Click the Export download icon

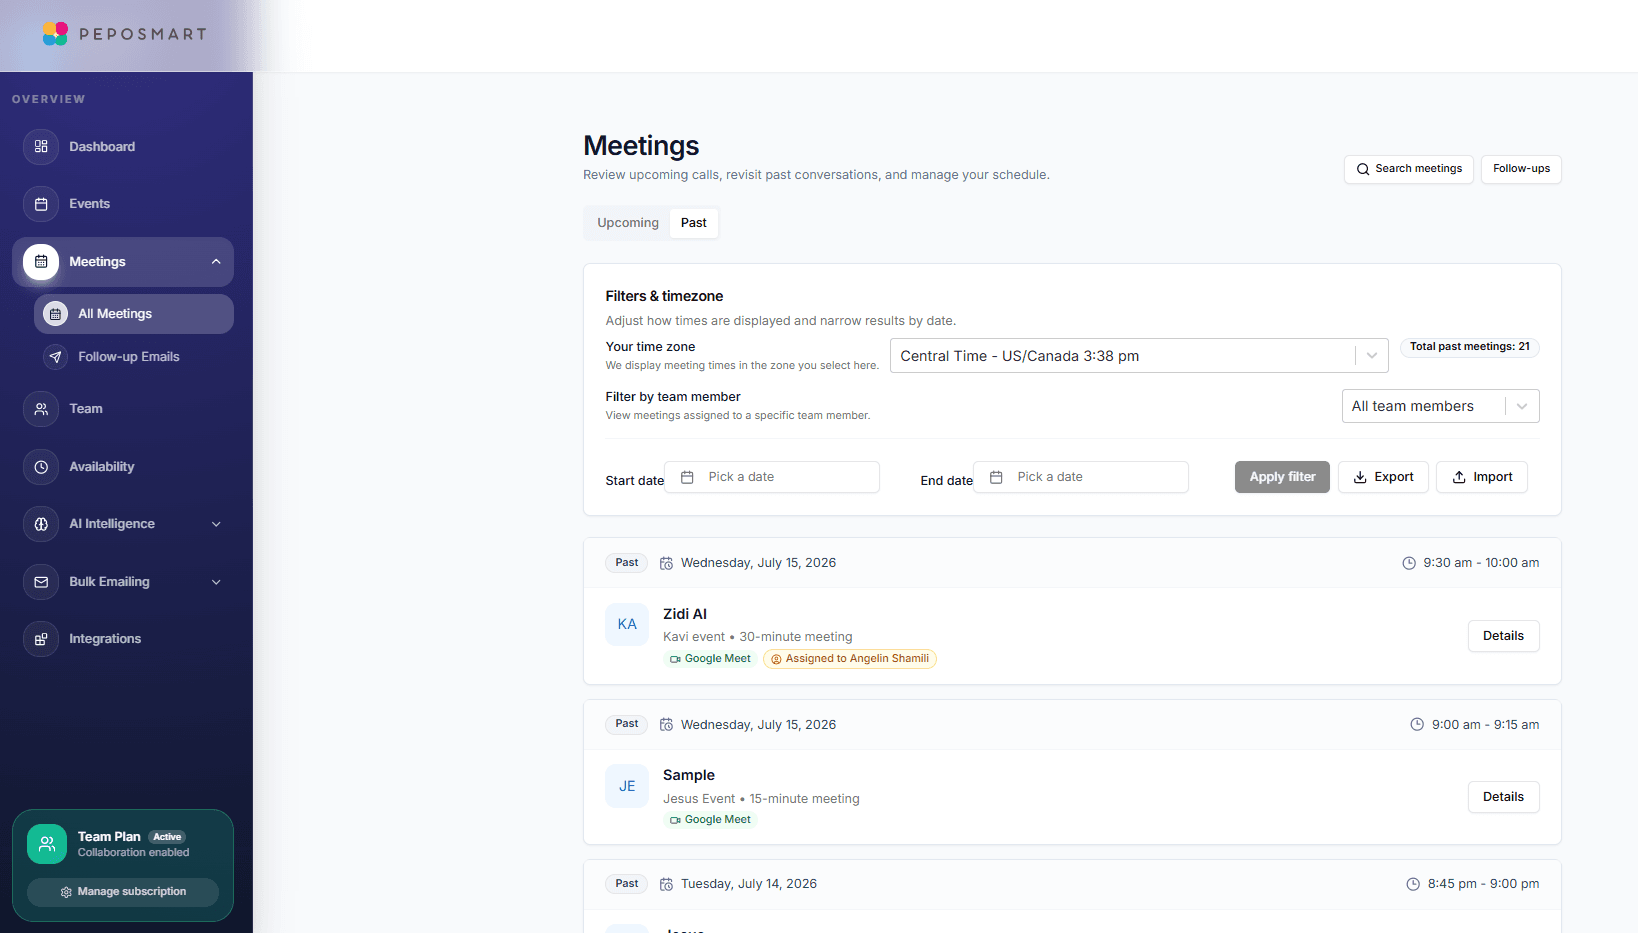1360,477
